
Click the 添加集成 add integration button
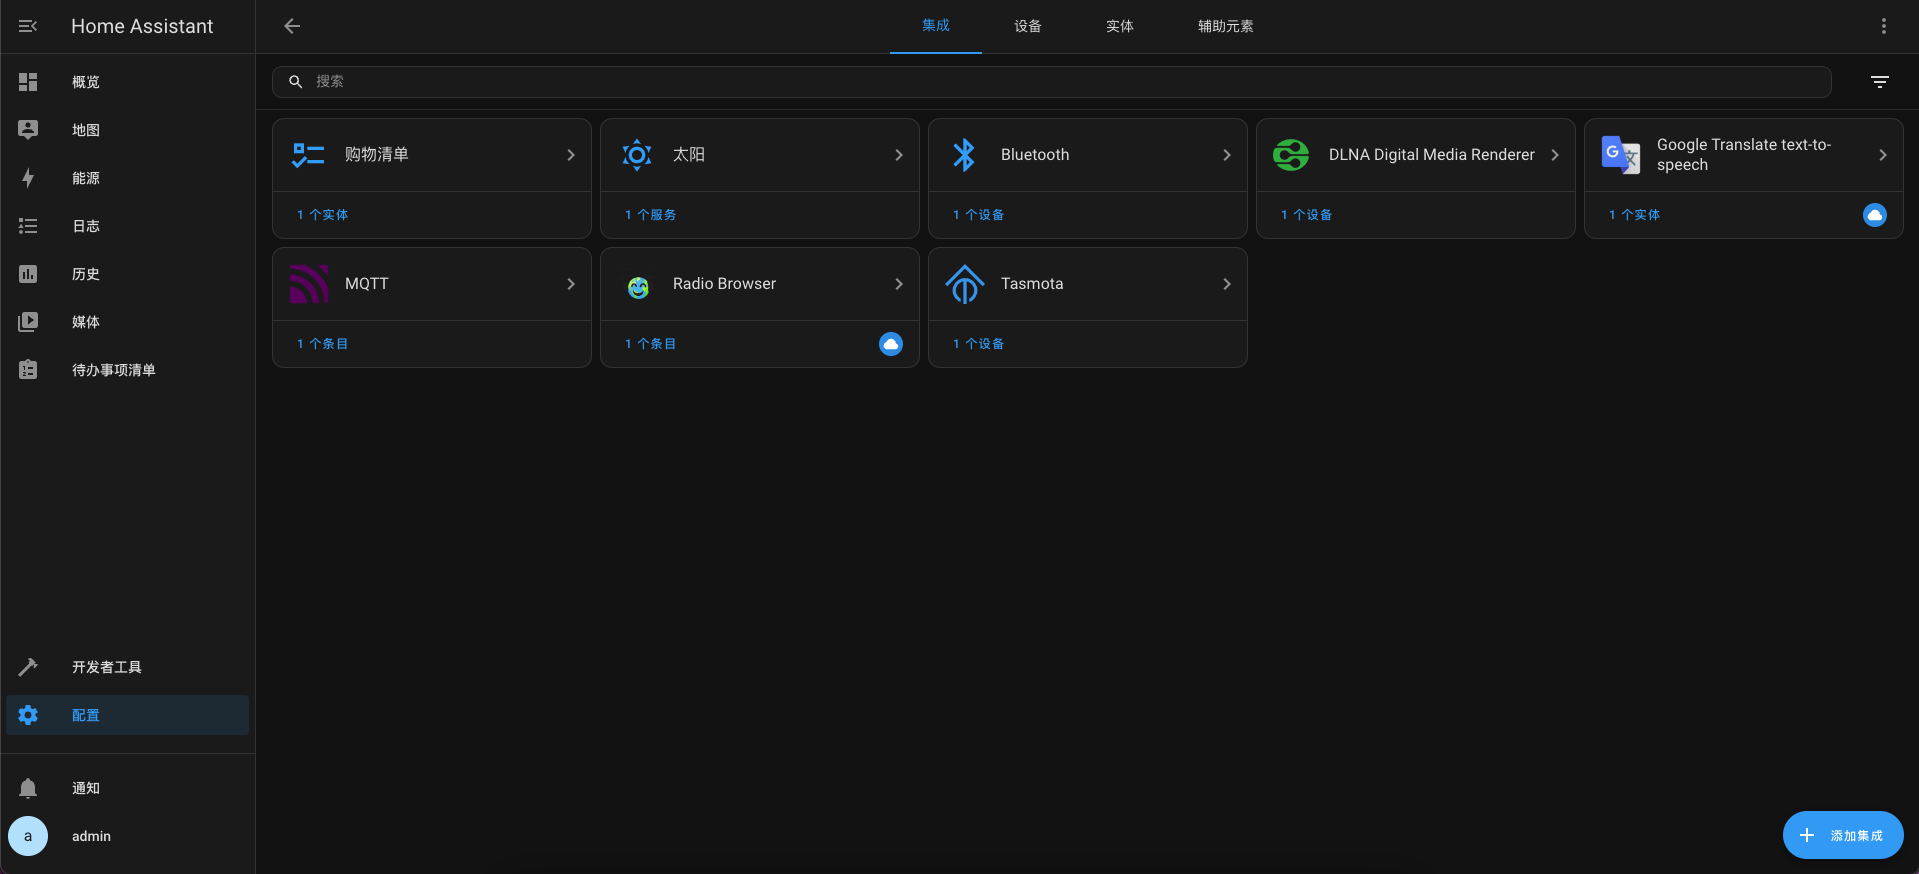pos(1843,835)
